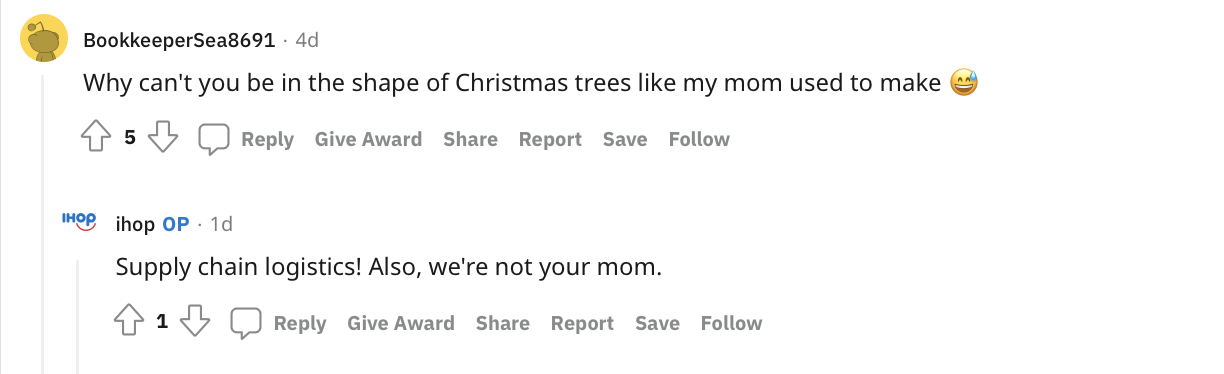The image size is (1224, 374).
Task: Save BookkeeperSea8691's comment
Action: 625,139
